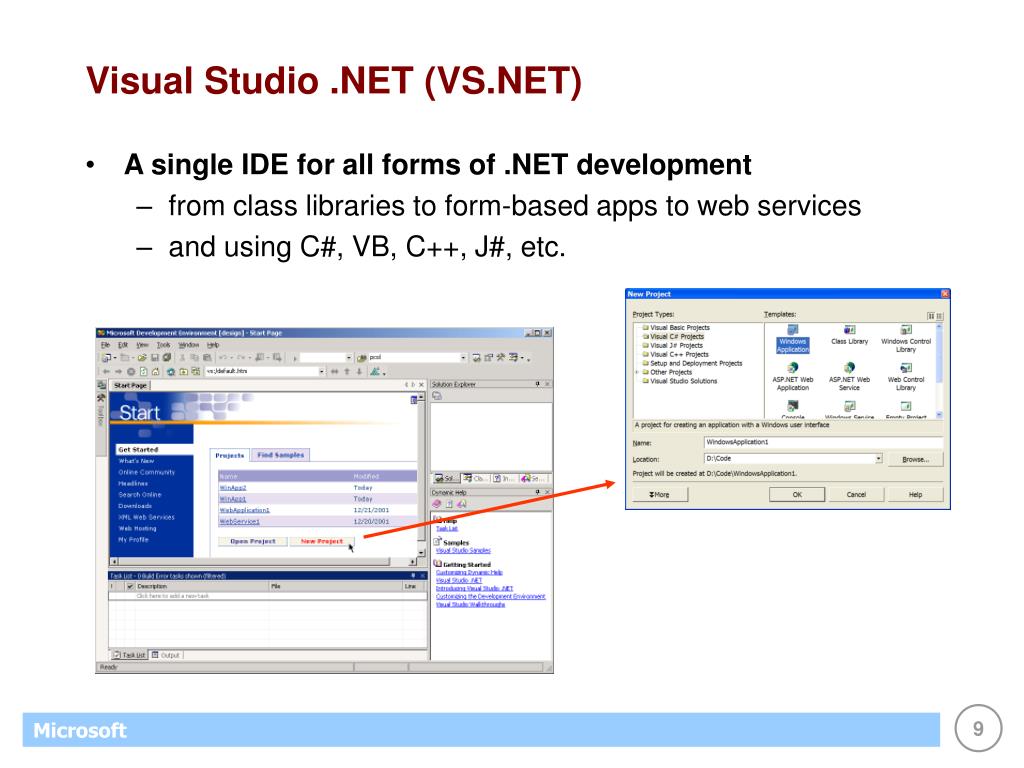Click Save All icon in IDE toolbar

point(167,358)
